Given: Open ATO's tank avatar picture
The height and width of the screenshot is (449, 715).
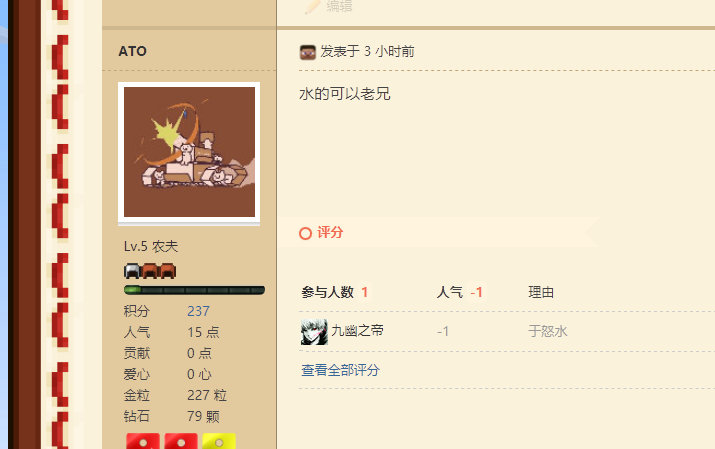Looking at the screenshot, I should click(x=189, y=152).
